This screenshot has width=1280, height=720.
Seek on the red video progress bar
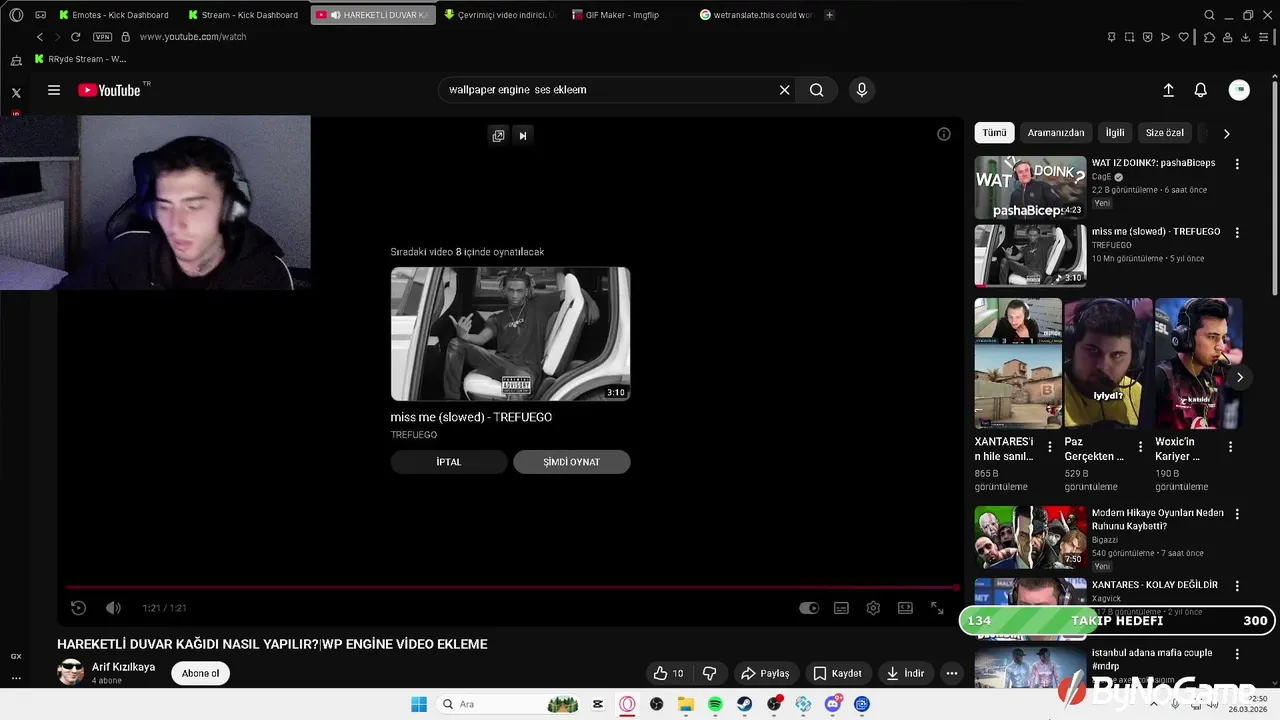coord(510,587)
